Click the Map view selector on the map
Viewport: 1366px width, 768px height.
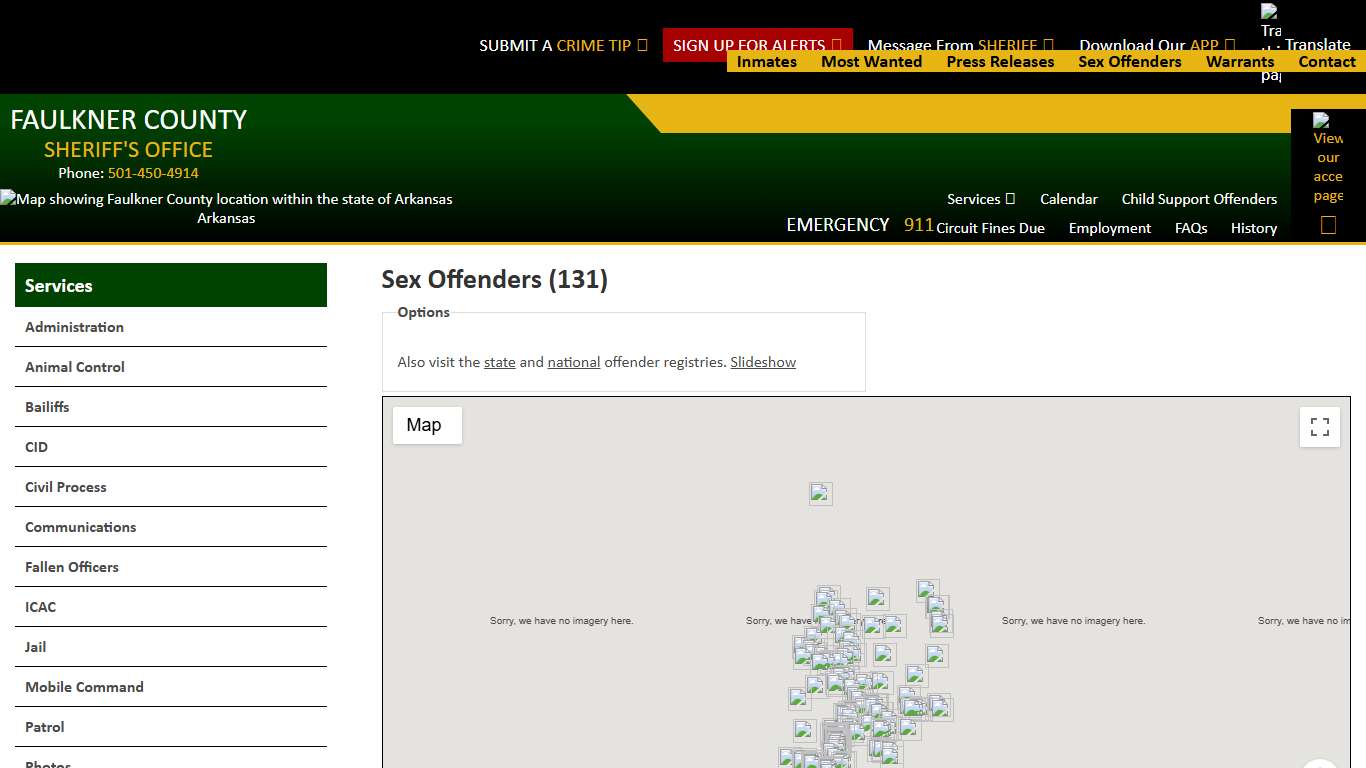tap(427, 425)
